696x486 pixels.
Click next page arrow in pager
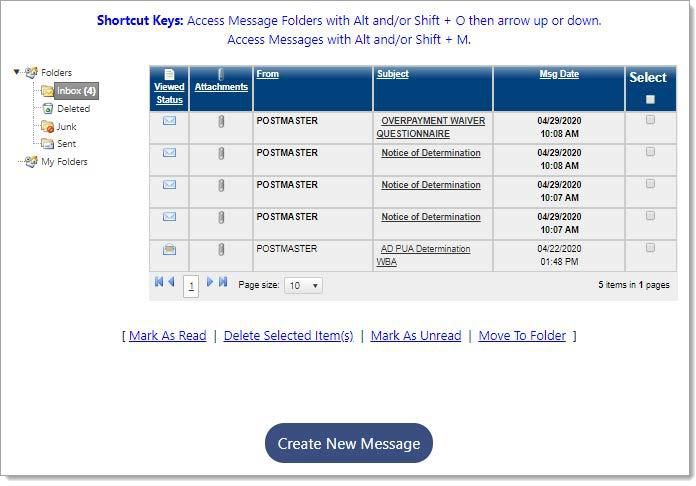[210, 283]
